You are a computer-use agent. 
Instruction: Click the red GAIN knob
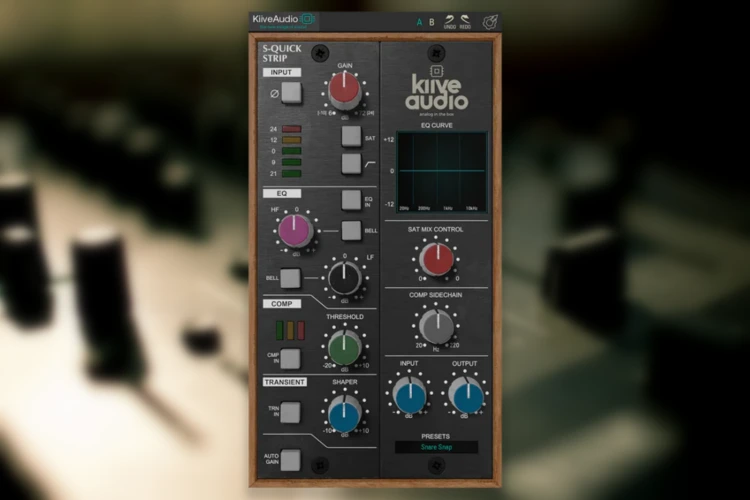344,90
